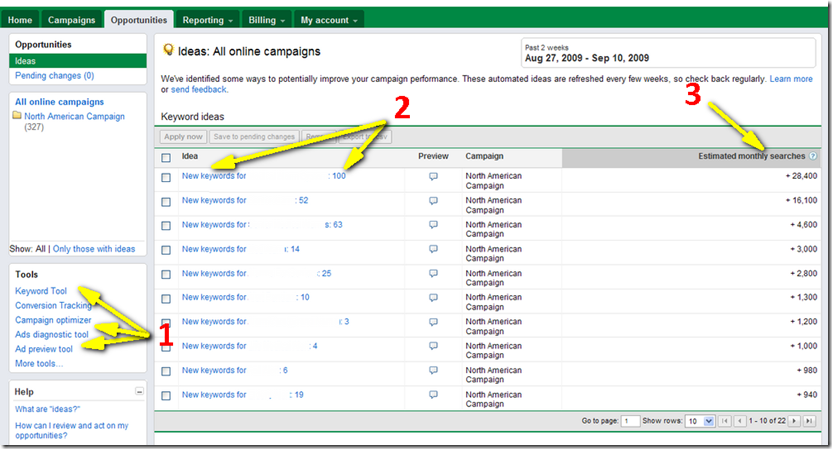Open preview icon for the +1,000 searches row
The image size is (832, 449).
tap(434, 346)
